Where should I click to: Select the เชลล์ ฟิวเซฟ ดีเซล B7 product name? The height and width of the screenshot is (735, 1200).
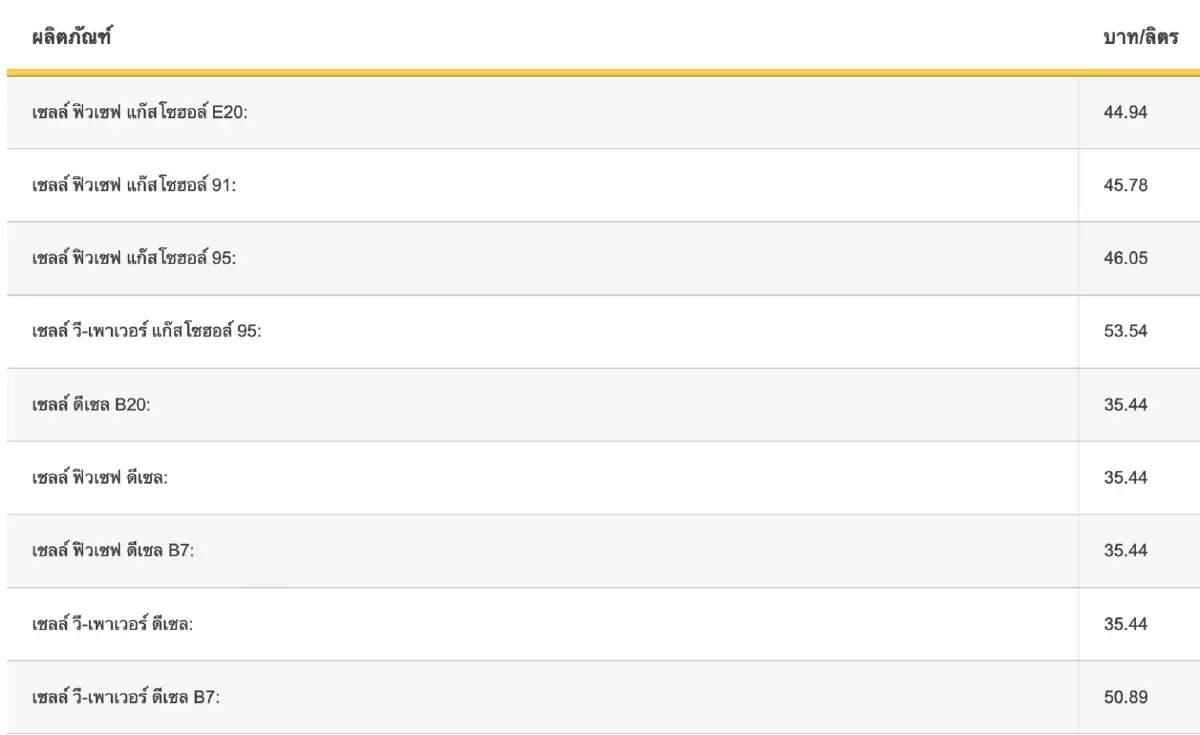[113, 551]
